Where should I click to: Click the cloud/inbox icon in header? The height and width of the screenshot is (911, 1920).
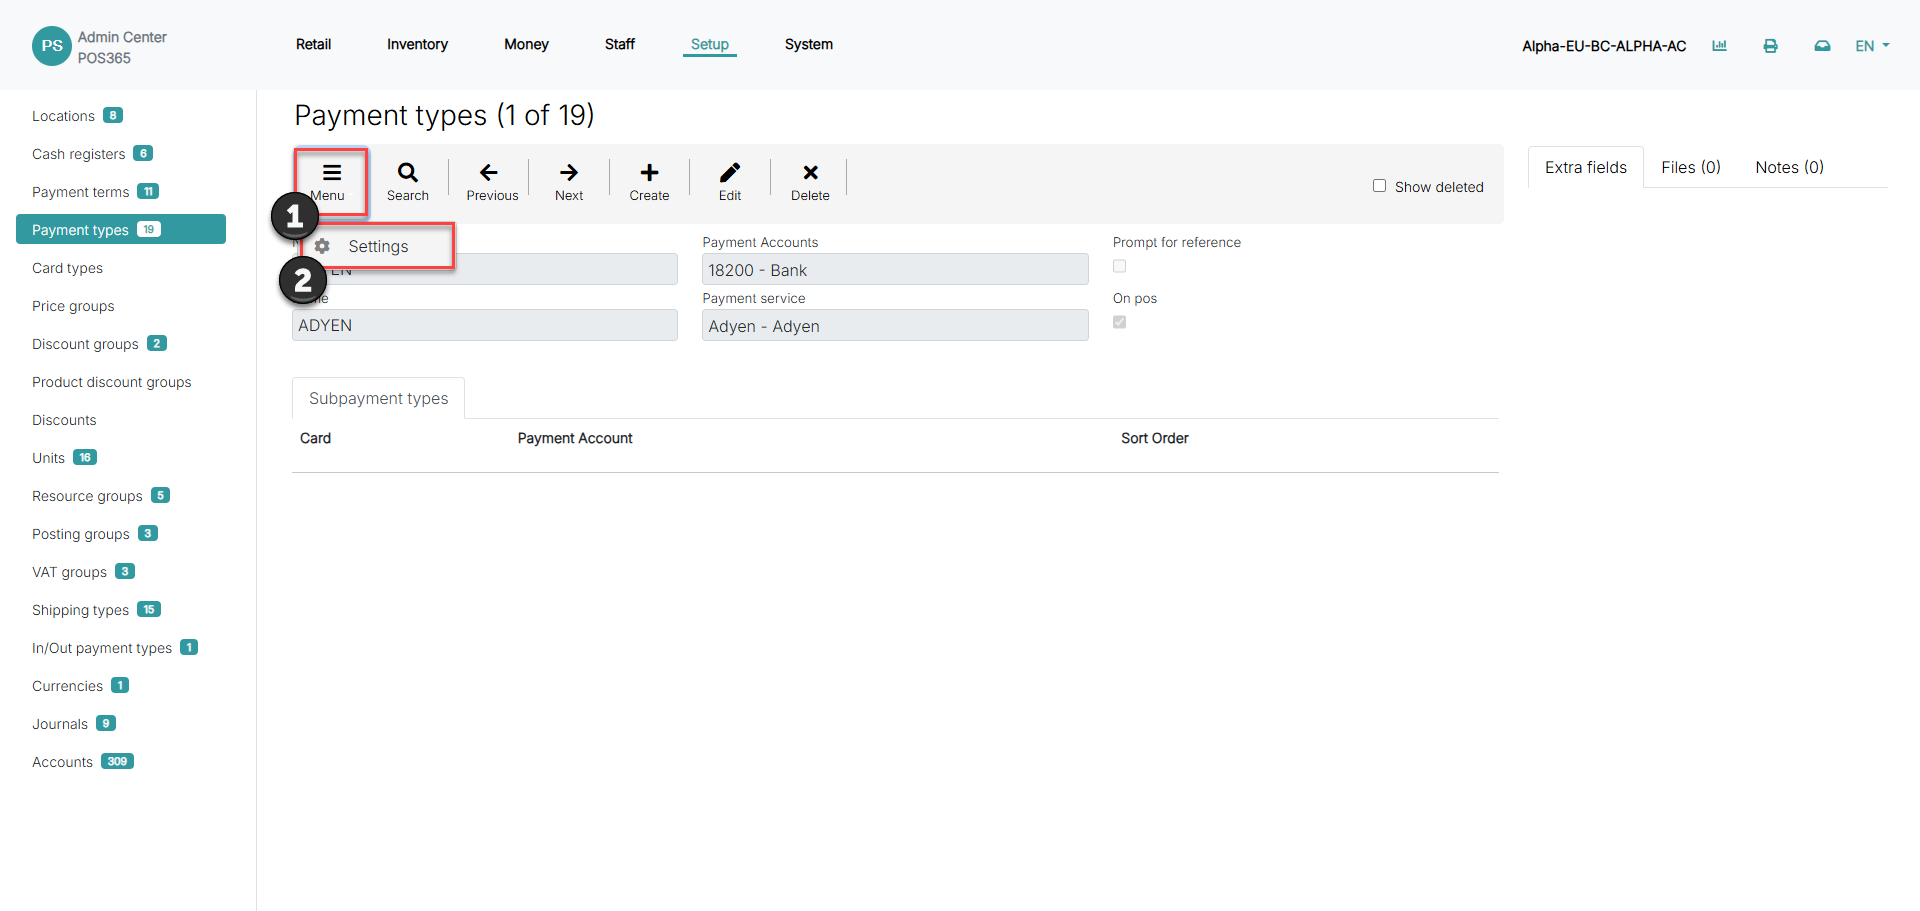[x=1822, y=46]
